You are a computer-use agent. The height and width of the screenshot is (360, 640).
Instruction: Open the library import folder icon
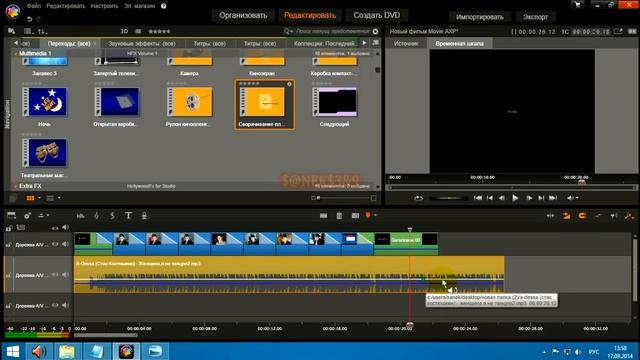point(11,31)
